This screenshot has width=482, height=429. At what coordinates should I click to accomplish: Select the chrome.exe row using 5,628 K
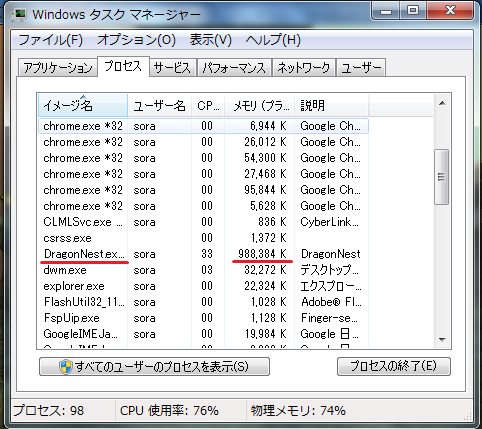[x=203, y=206]
